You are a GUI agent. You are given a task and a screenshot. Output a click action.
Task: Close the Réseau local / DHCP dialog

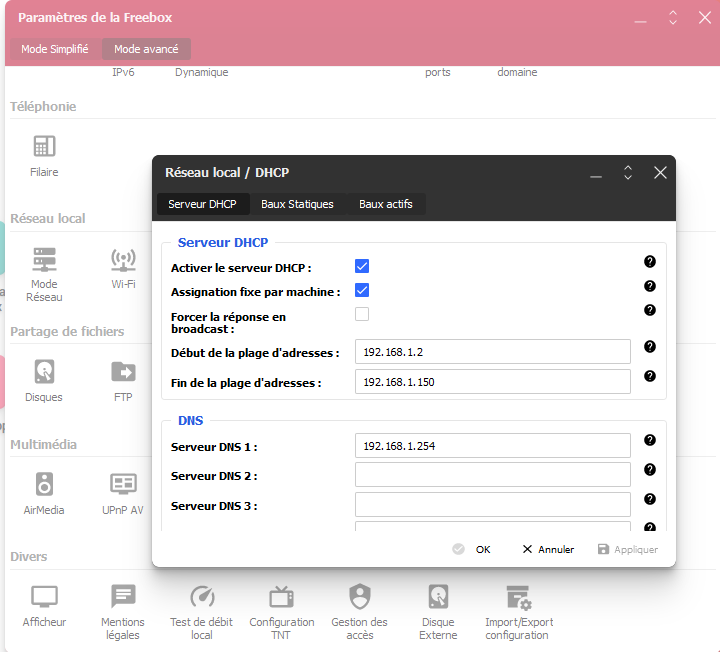[x=660, y=173]
